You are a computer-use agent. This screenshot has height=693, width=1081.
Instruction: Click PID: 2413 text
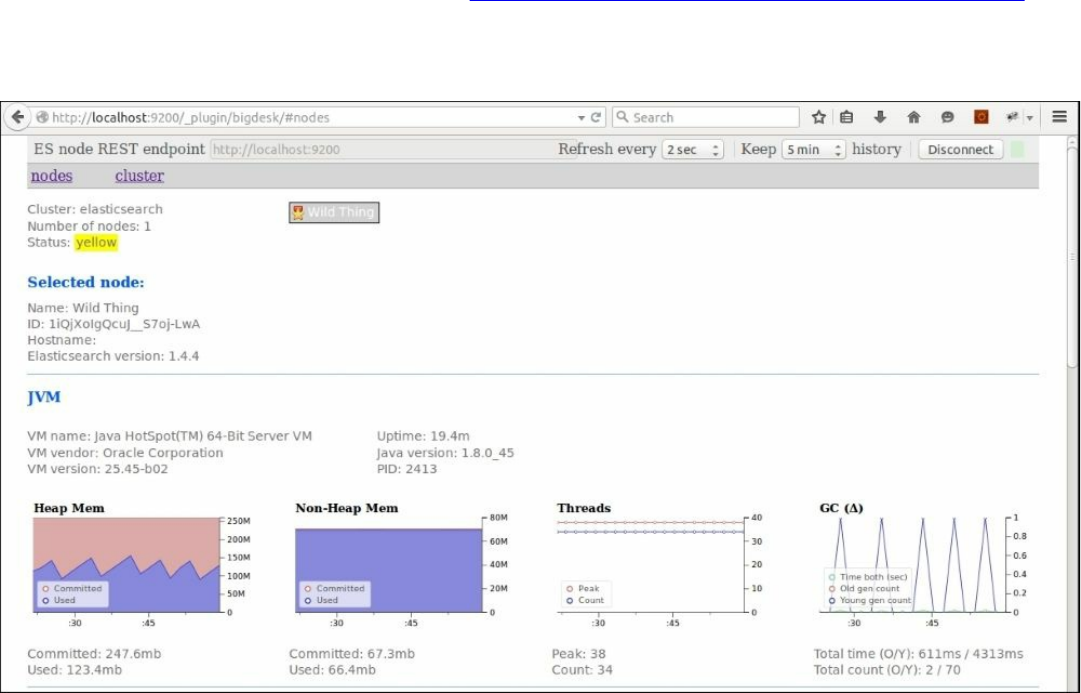coord(407,469)
